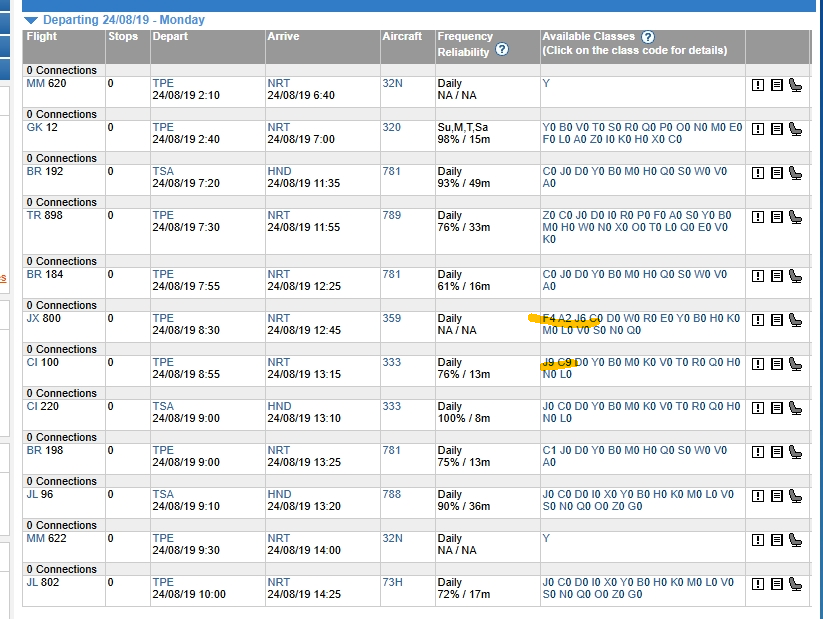Click alert icon for flight GK 12

(x=758, y=129)
